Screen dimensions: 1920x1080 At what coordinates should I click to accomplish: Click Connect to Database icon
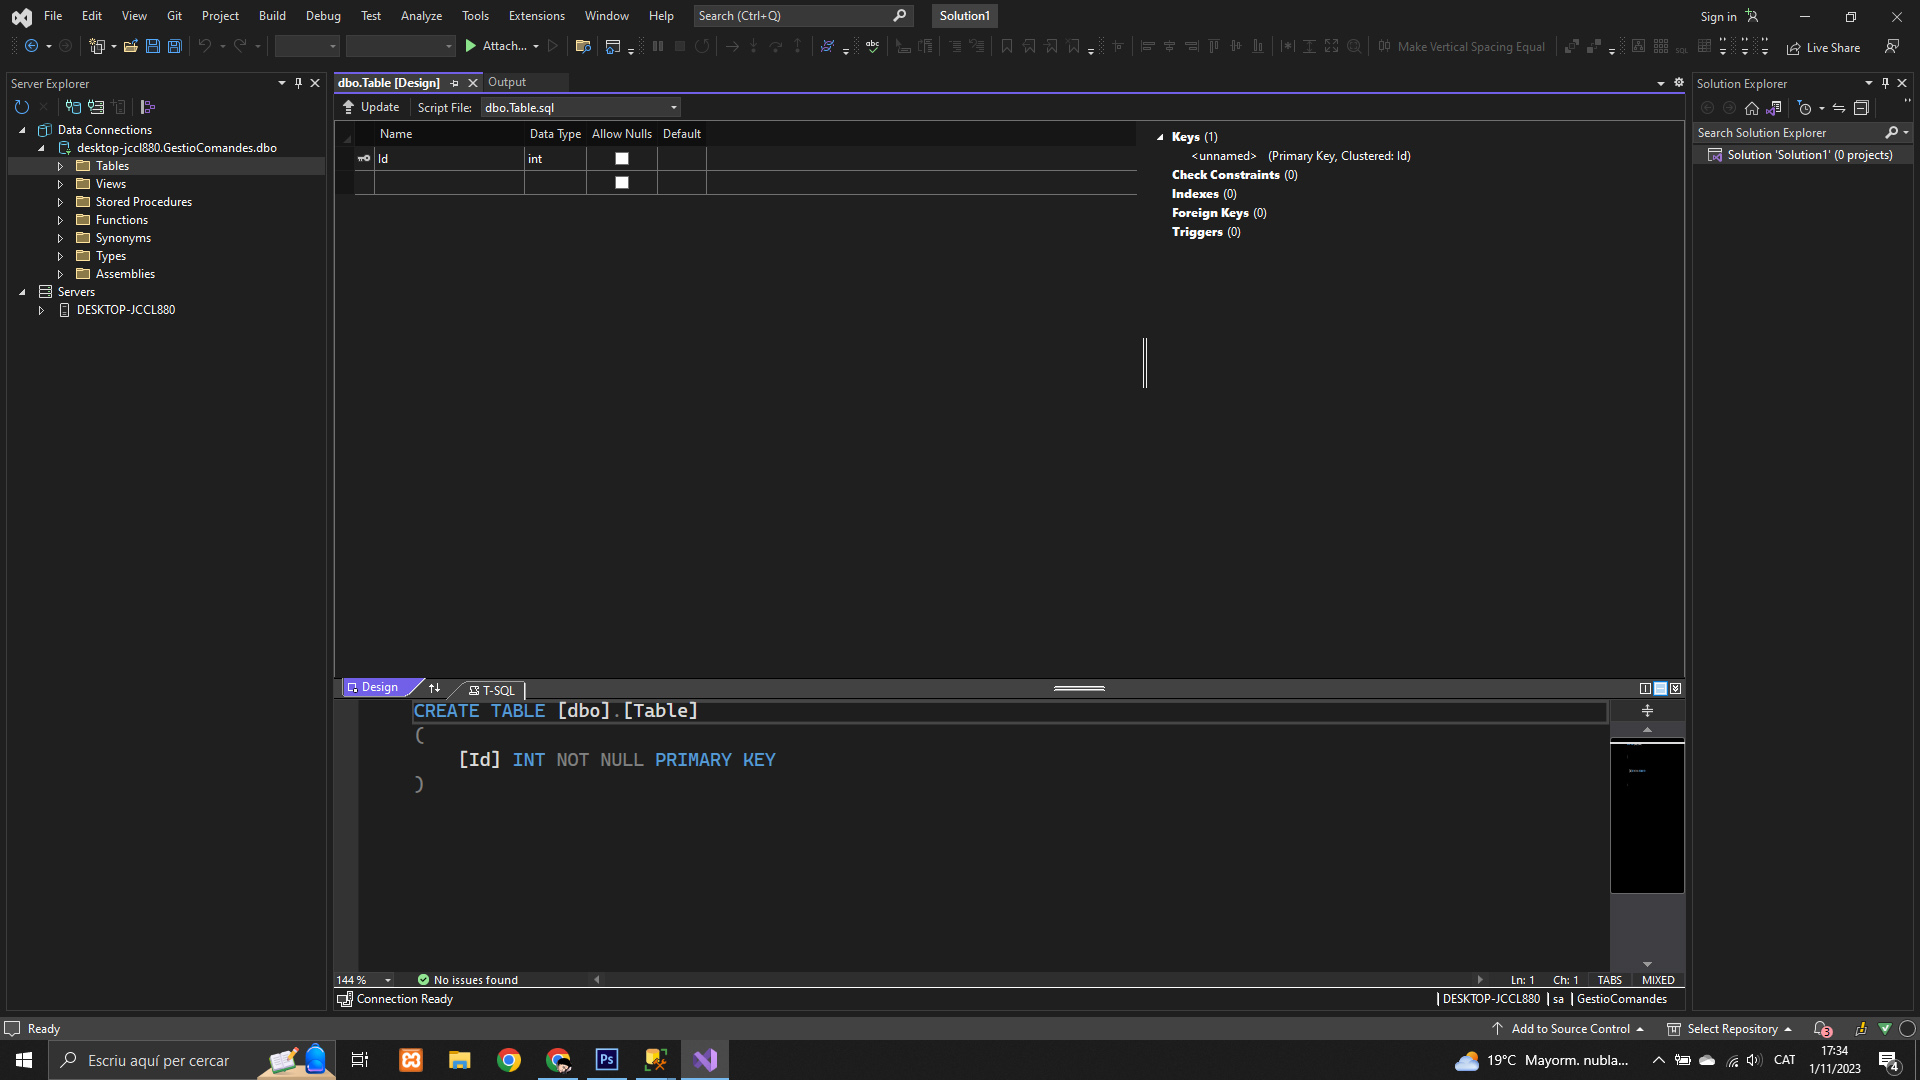(73, 107)
